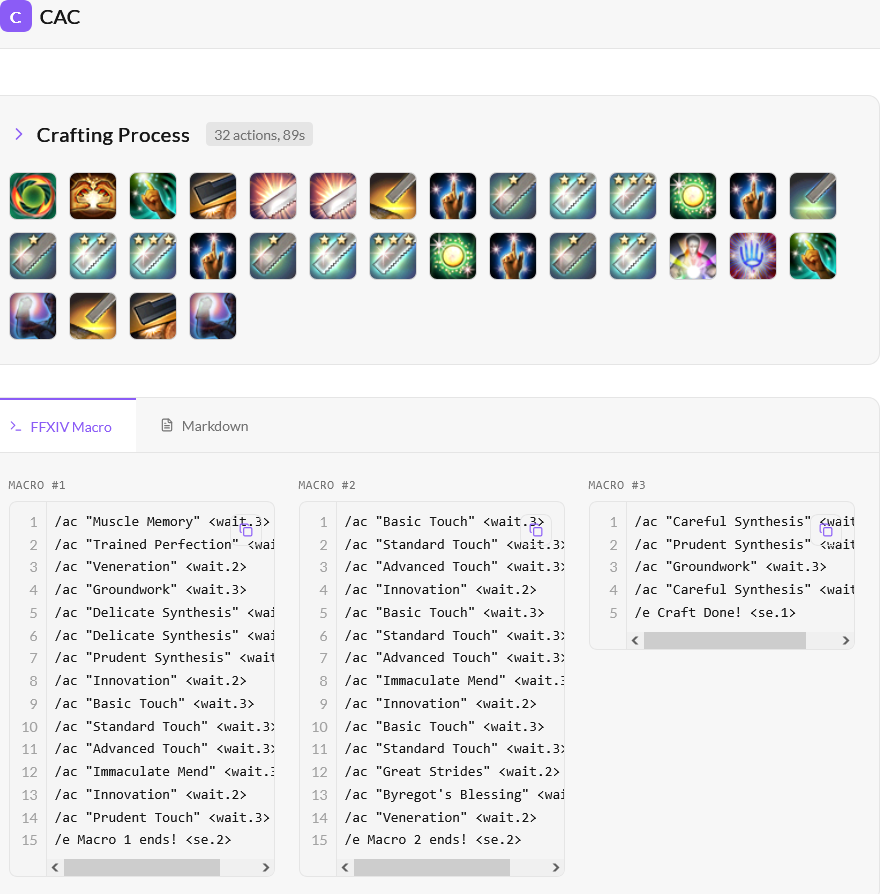Click the first Basic Touch one-star icon

point(513,196)
